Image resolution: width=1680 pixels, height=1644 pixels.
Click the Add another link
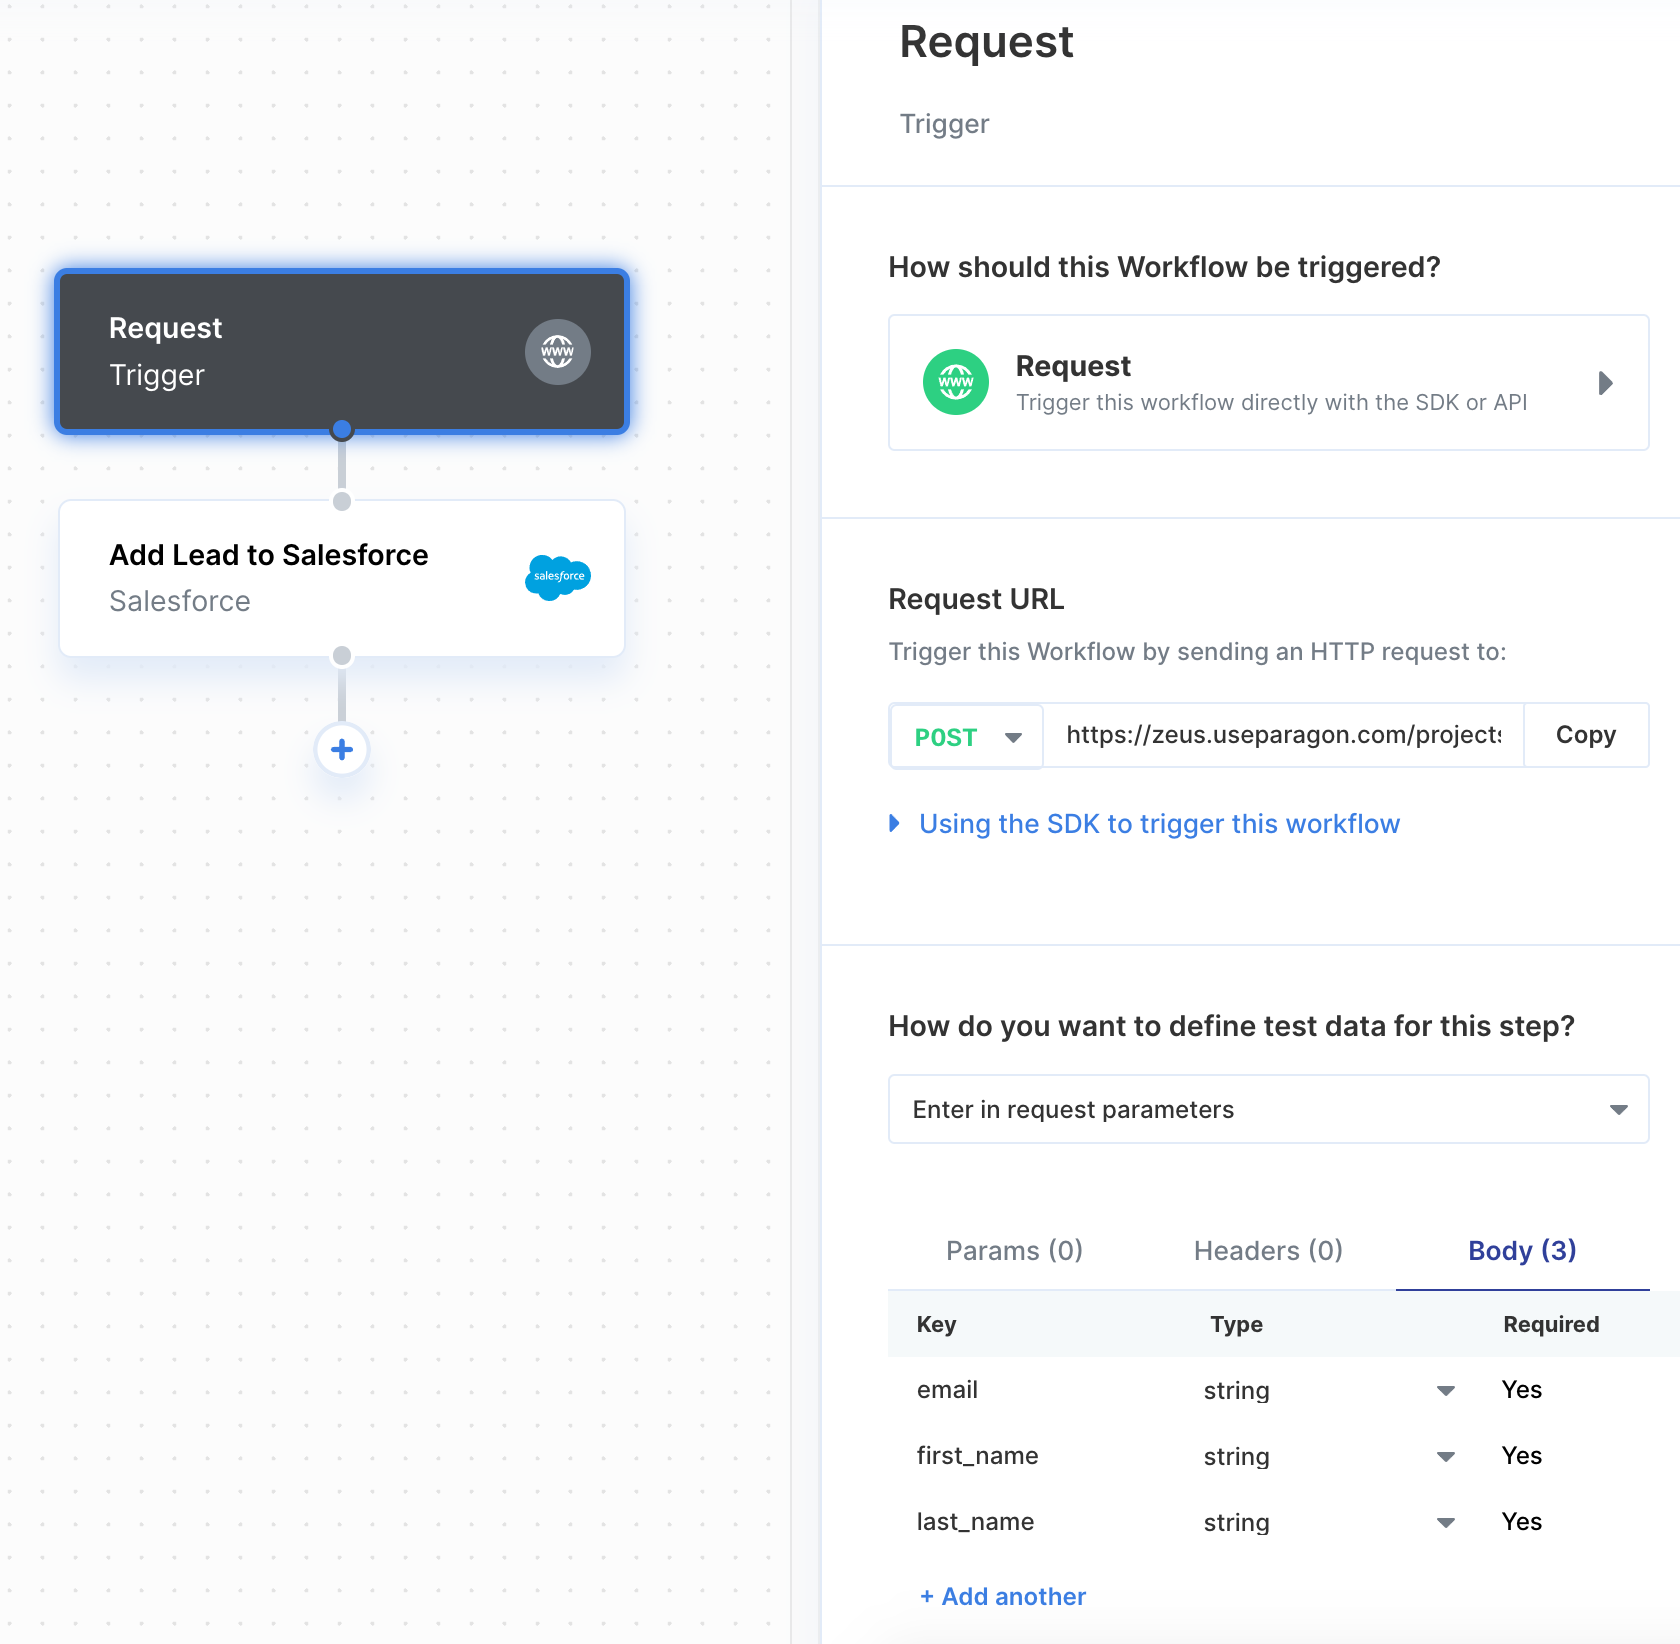[1003, 1597]
